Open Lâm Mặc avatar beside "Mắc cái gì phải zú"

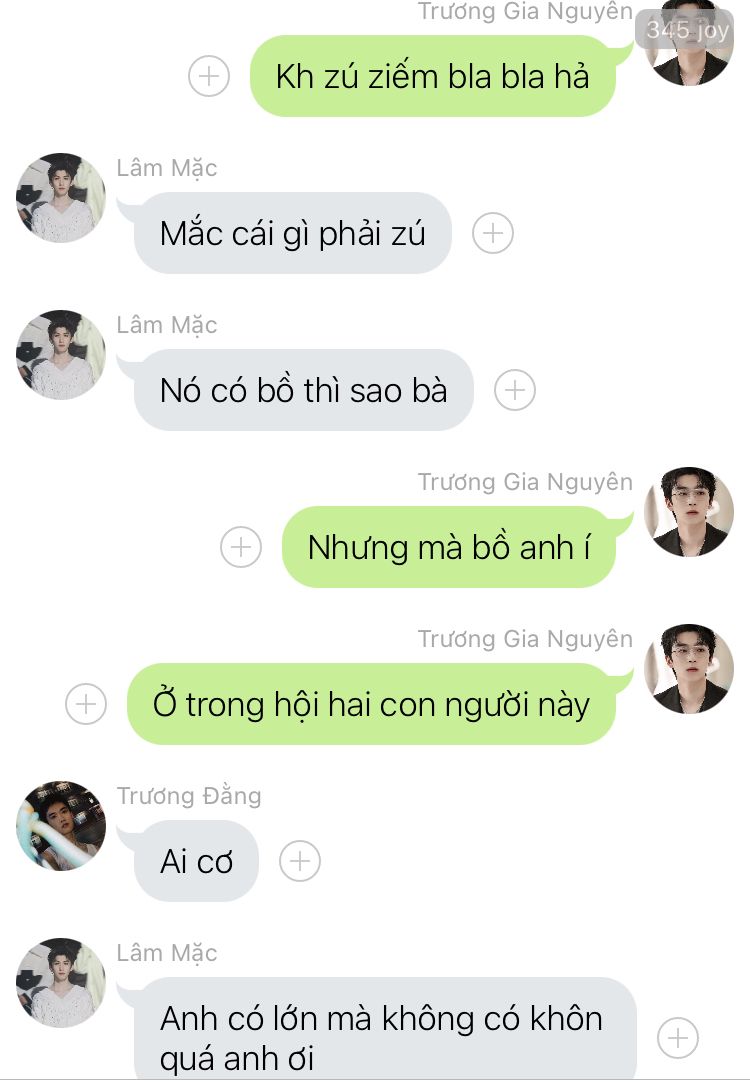[x=61, y=198]
